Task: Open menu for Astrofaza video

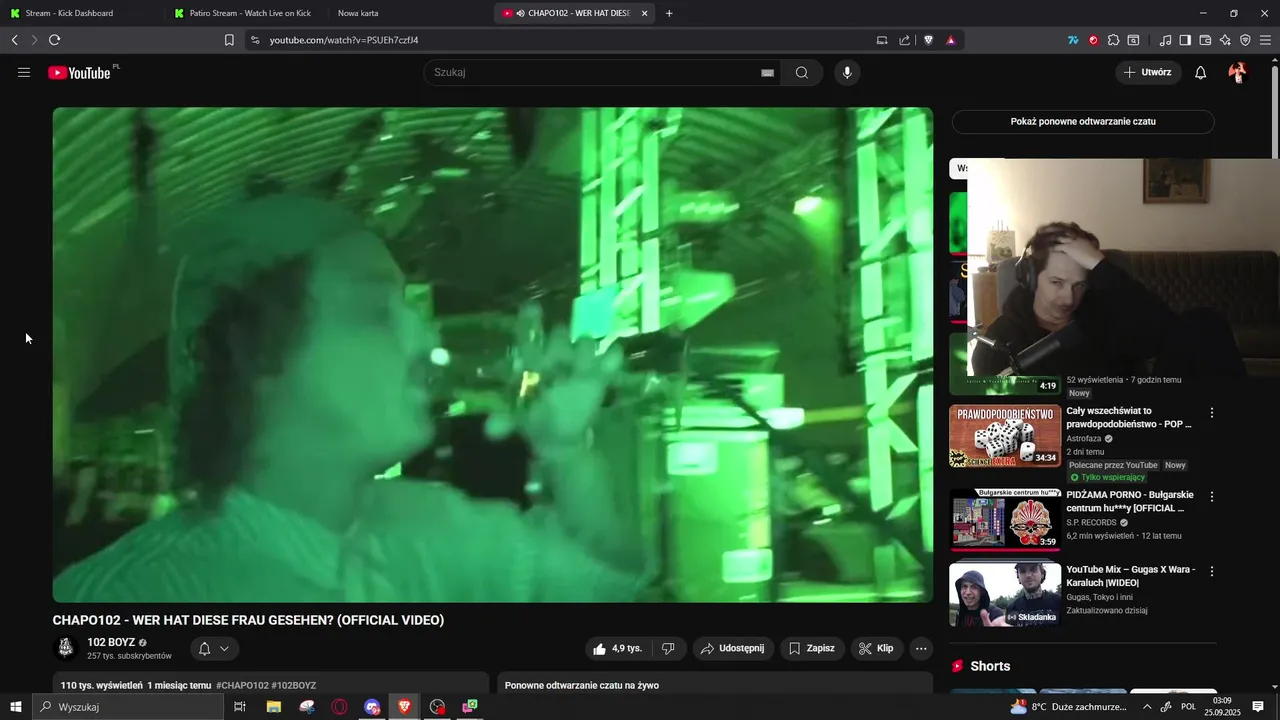Action: point(1212,413)
